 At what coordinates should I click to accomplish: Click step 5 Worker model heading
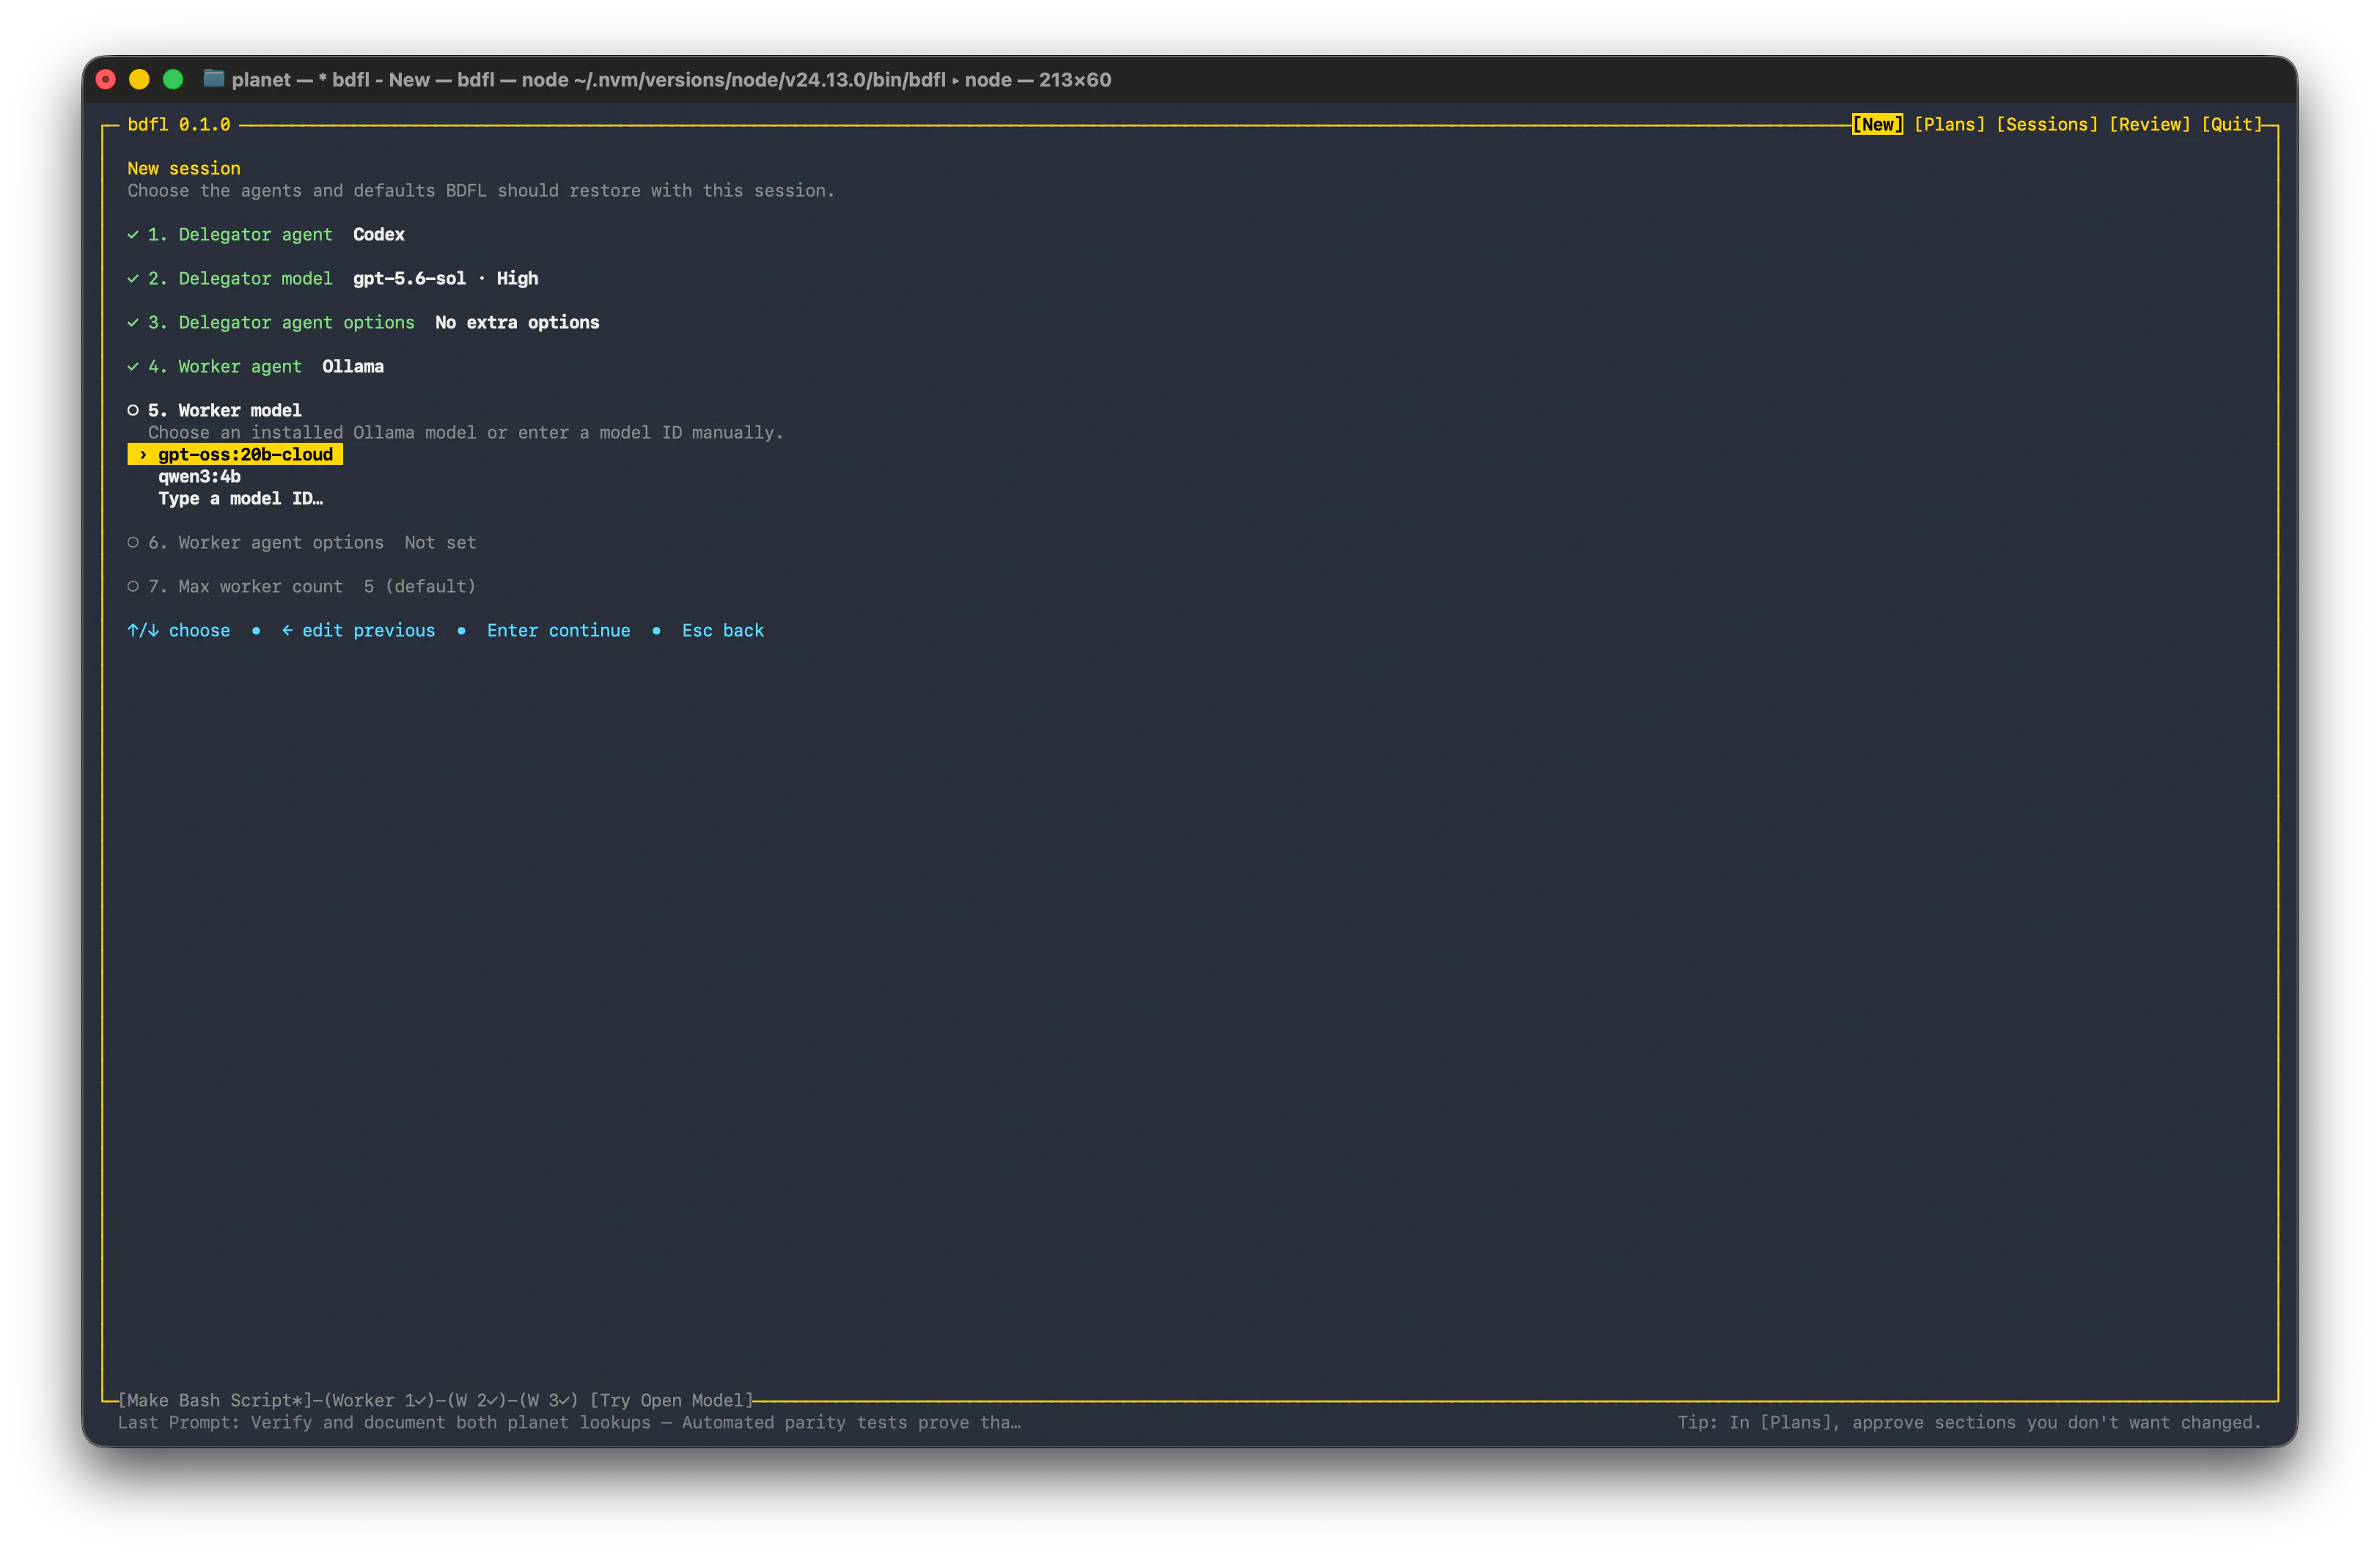[x=225, y=410]
